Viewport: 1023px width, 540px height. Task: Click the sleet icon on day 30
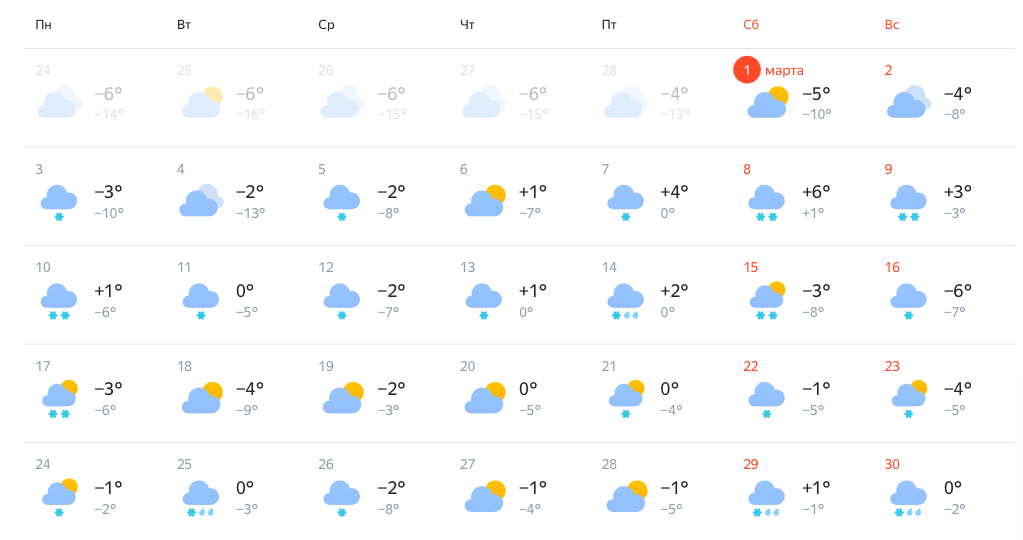click(x=908, y=499)
